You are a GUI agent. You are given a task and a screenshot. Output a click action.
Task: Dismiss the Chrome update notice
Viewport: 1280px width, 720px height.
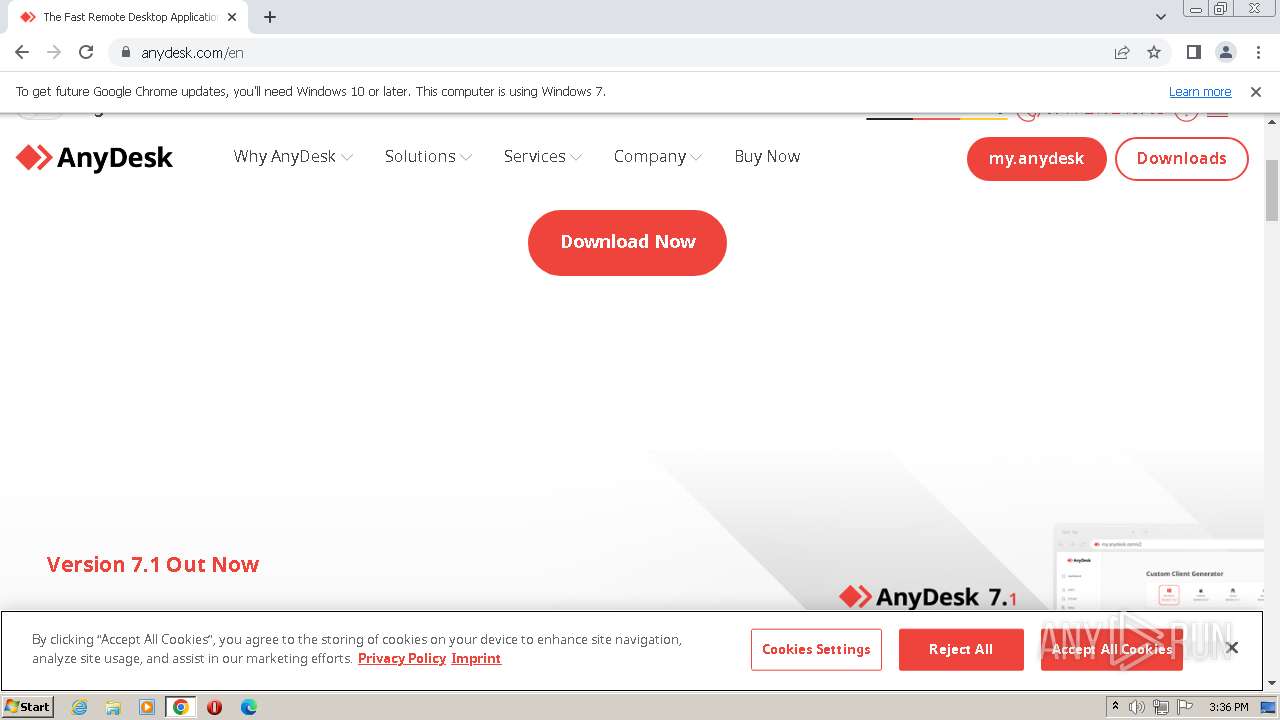click(x=1256, y=91)
